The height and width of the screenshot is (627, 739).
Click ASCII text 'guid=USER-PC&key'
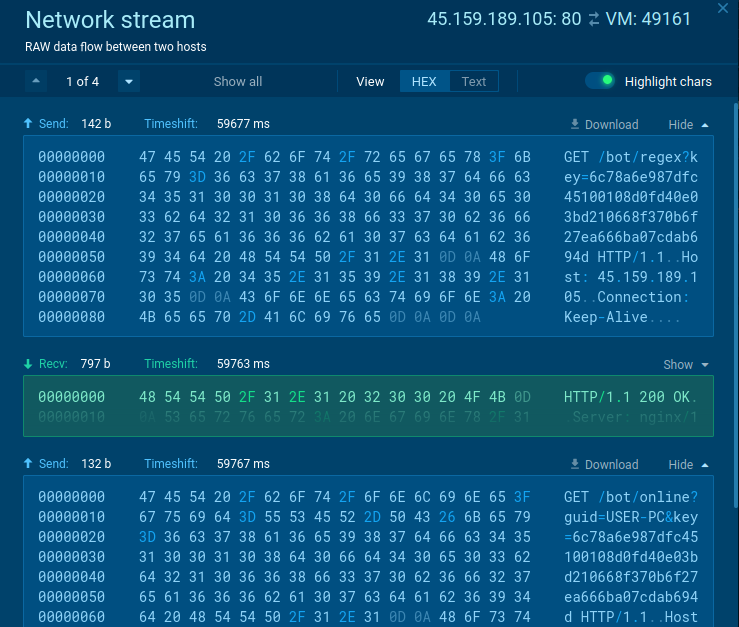pyautogui.click(x=631, y=517)
